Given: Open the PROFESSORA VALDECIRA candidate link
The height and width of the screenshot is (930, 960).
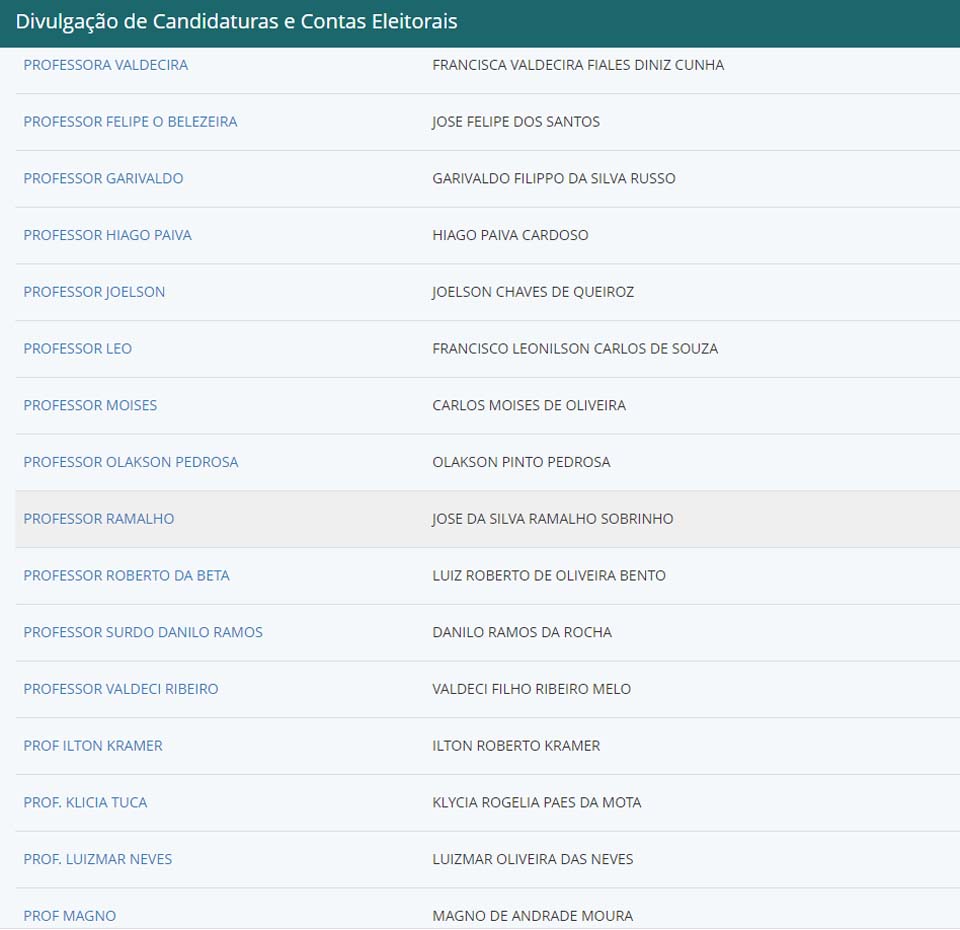Looking at the screenshot, I should [x=105, y=65].
